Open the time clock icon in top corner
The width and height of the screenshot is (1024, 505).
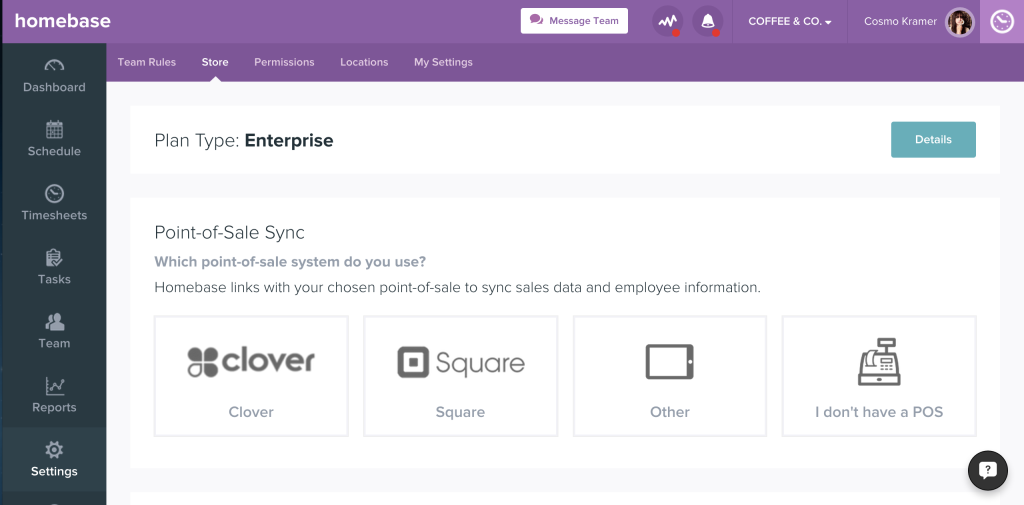1002,22
